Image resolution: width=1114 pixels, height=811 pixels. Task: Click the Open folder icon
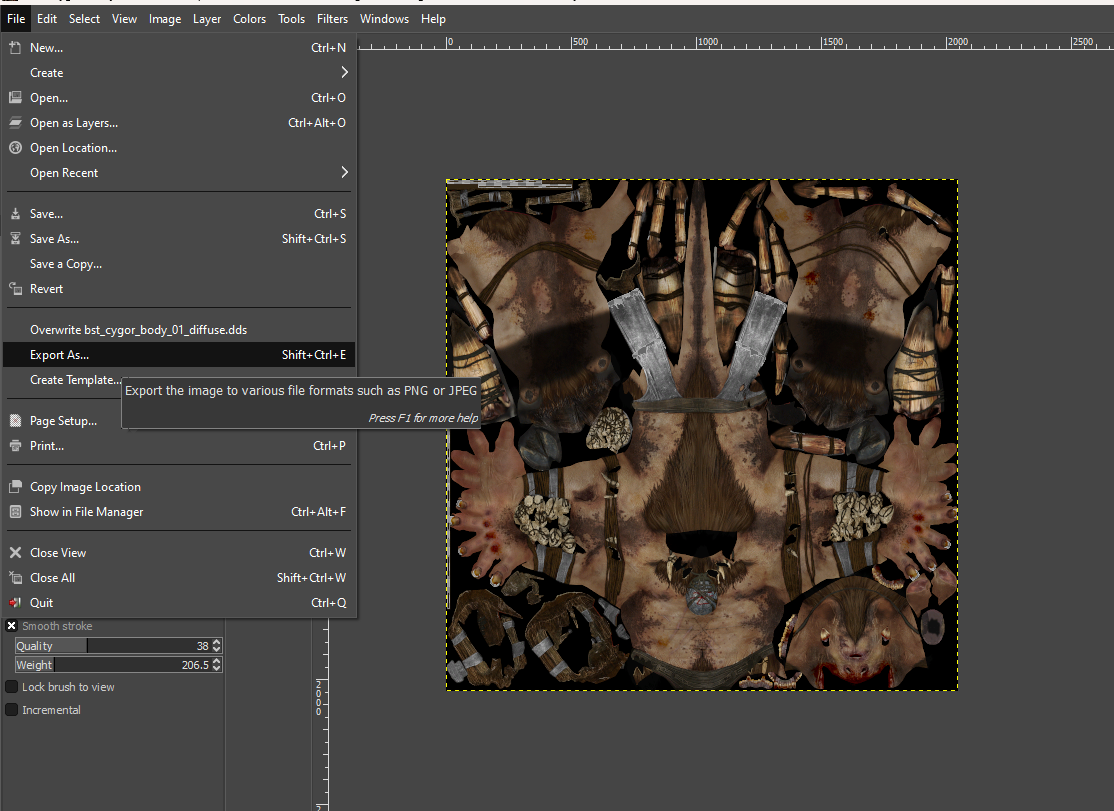[15, 97]
